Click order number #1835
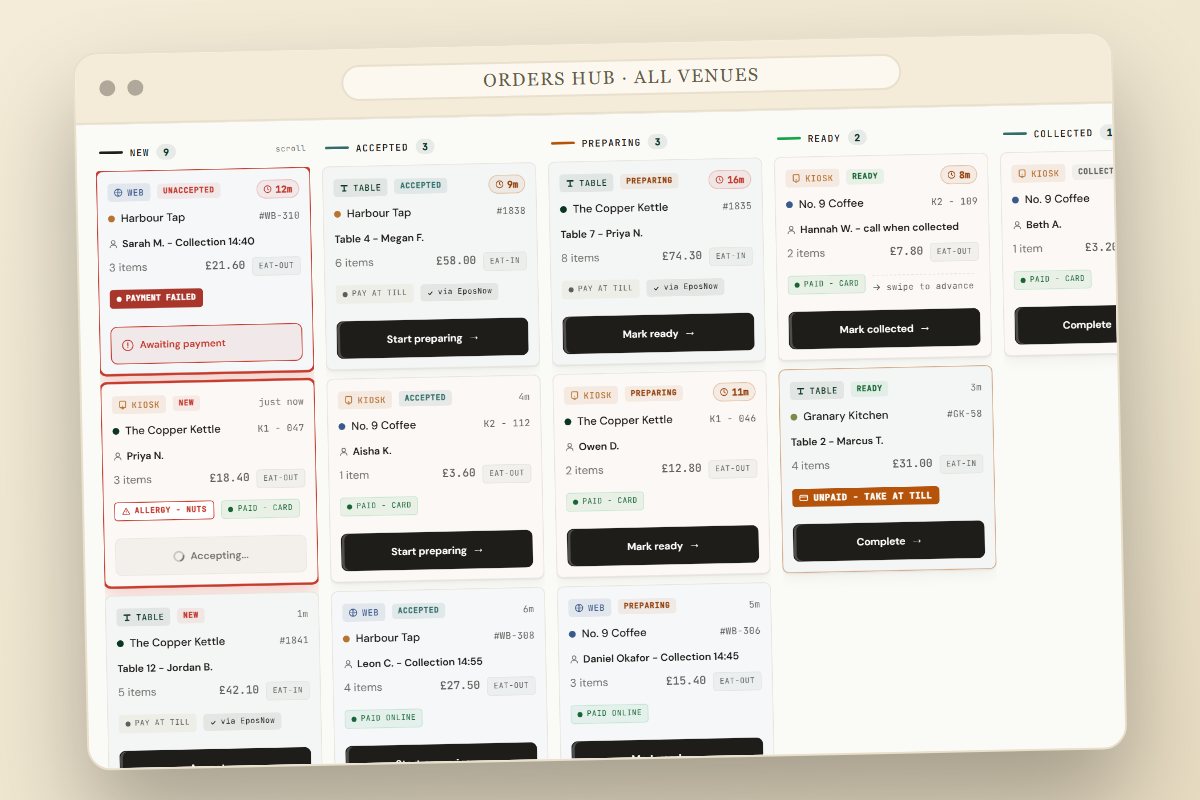This screenshot has height=800, width=1200. pos(736,206)
